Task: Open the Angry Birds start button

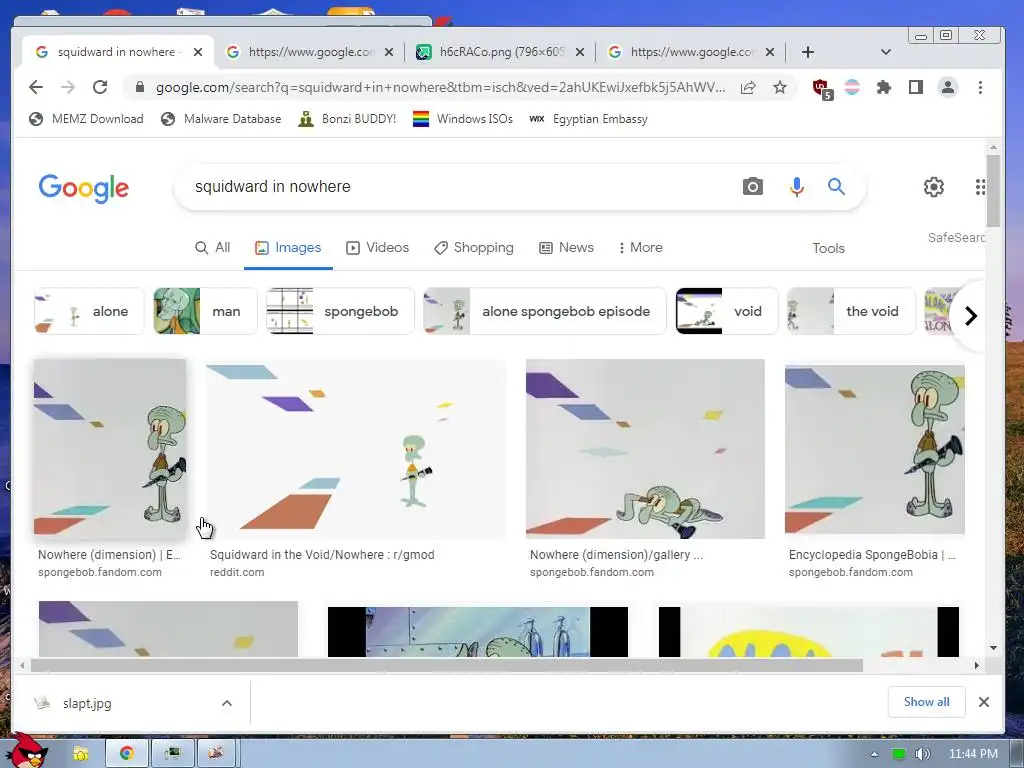Action: coord(26,751)
